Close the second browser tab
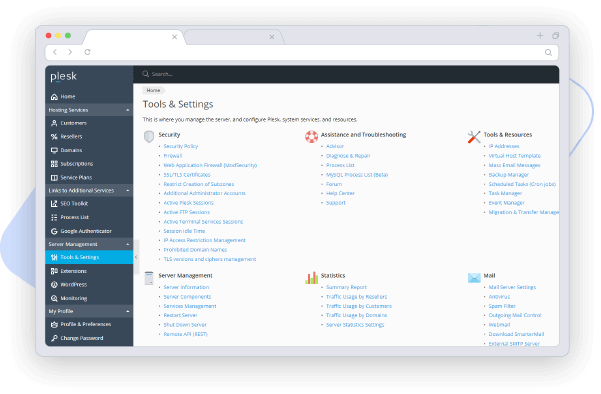The height and width of the screenshot is (394, 601). (272, 37)
